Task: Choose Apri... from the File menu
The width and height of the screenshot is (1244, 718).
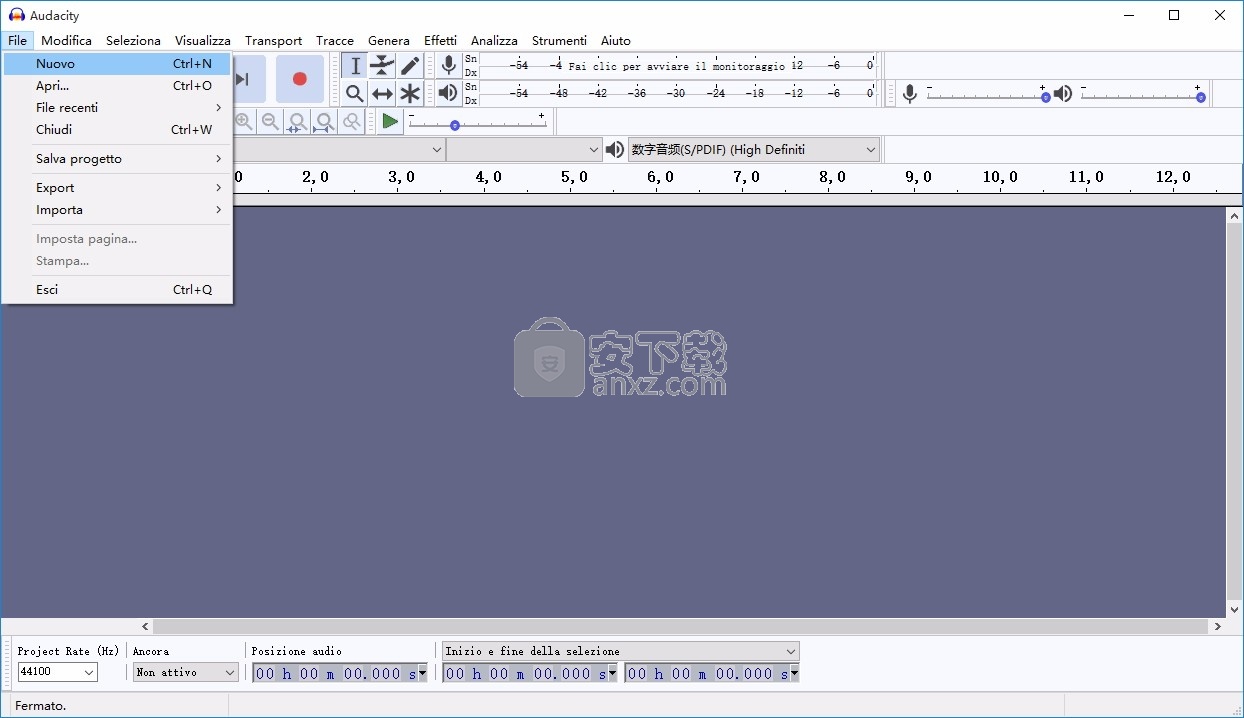Action: (x=118, y=86)
